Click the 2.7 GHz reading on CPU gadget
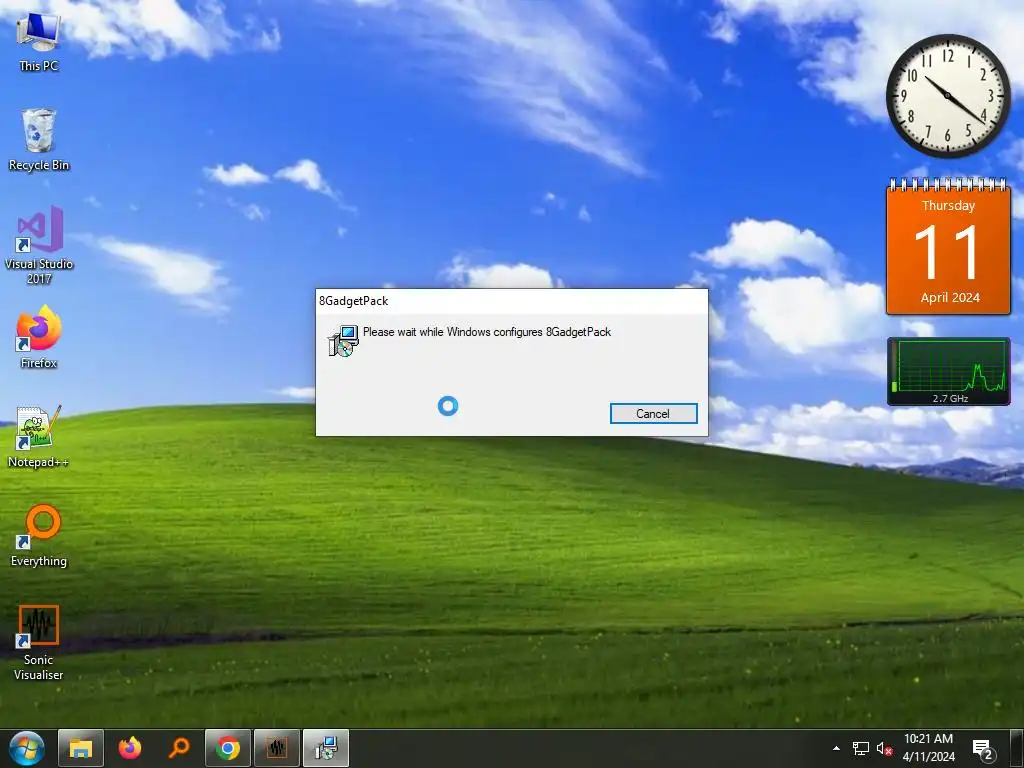1024x768 pixels. [x=950, y=398]
